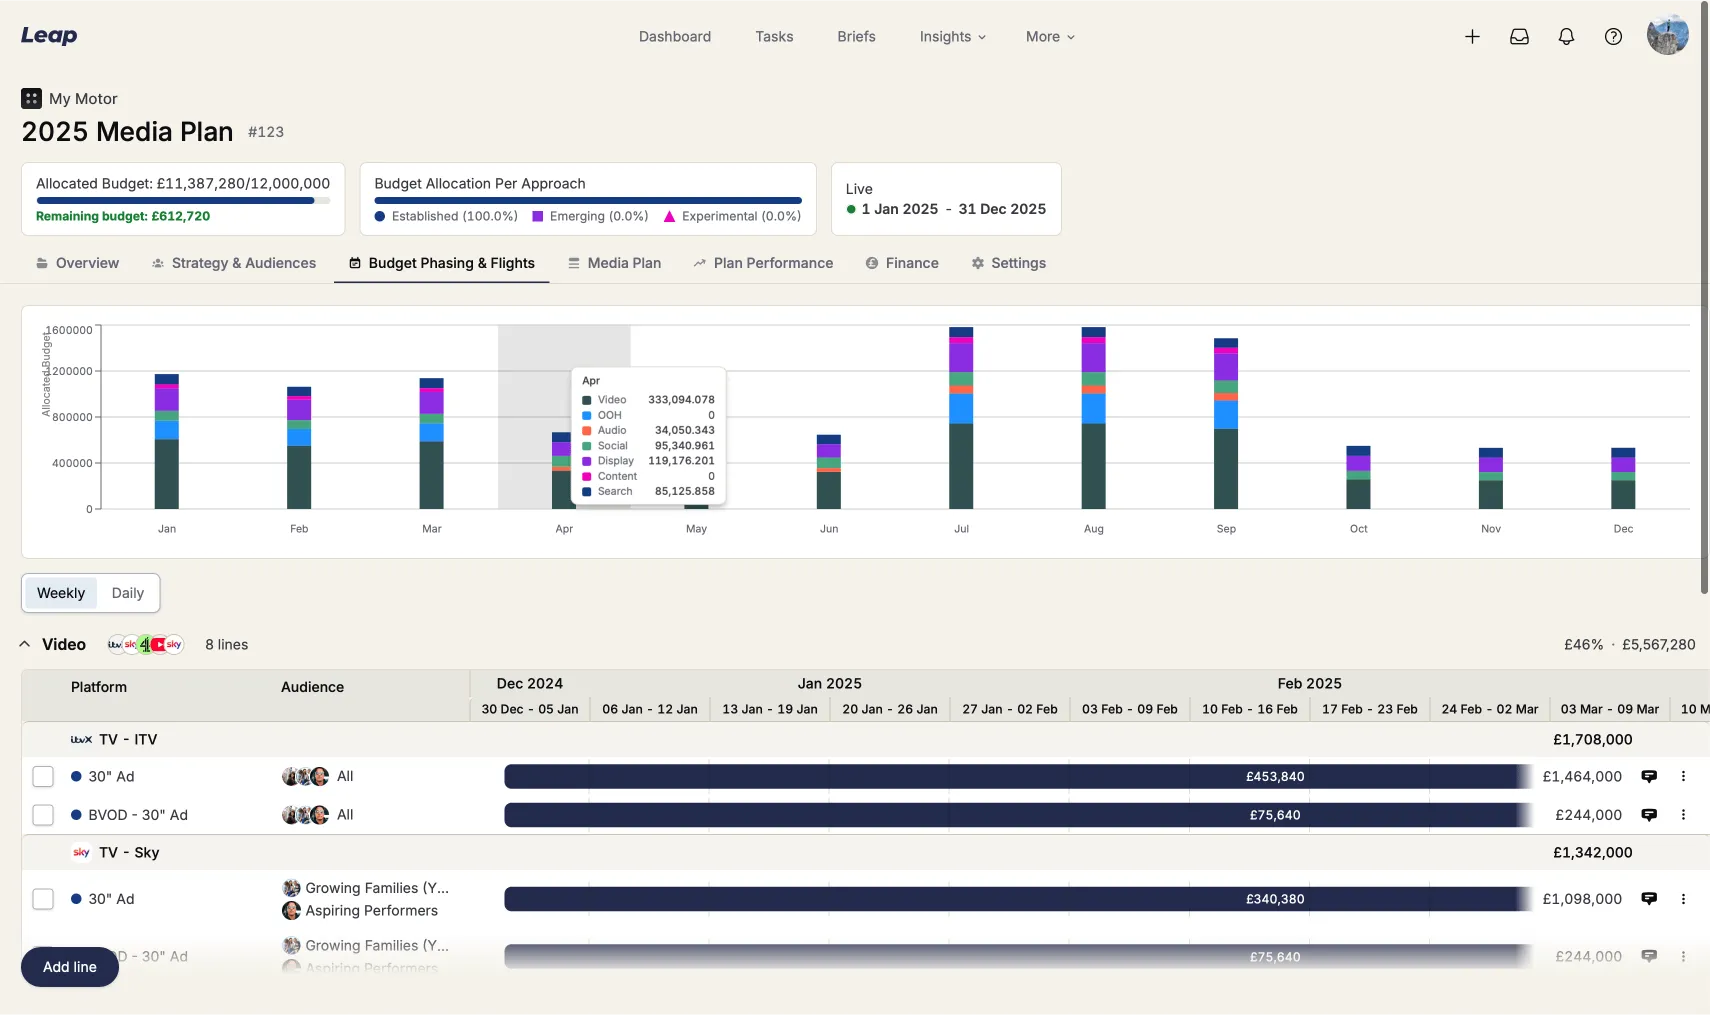
Task: Click the Allocated Budget progress bar
Action: (182, 201)
